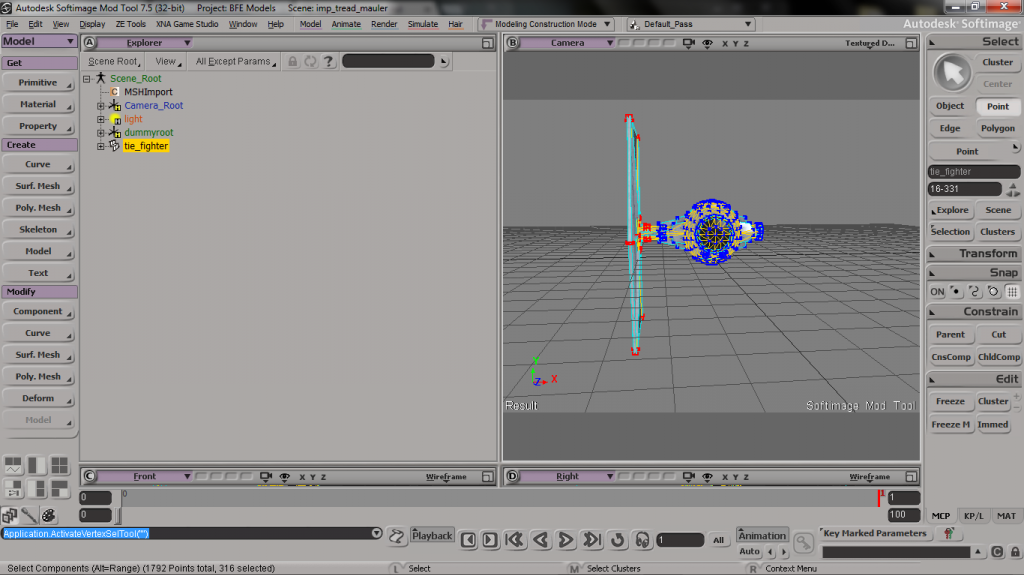Open the Explorer view type dropdown
This screenshot has width=1024, height=575.
pyautogui.click(x=144, y=43)
